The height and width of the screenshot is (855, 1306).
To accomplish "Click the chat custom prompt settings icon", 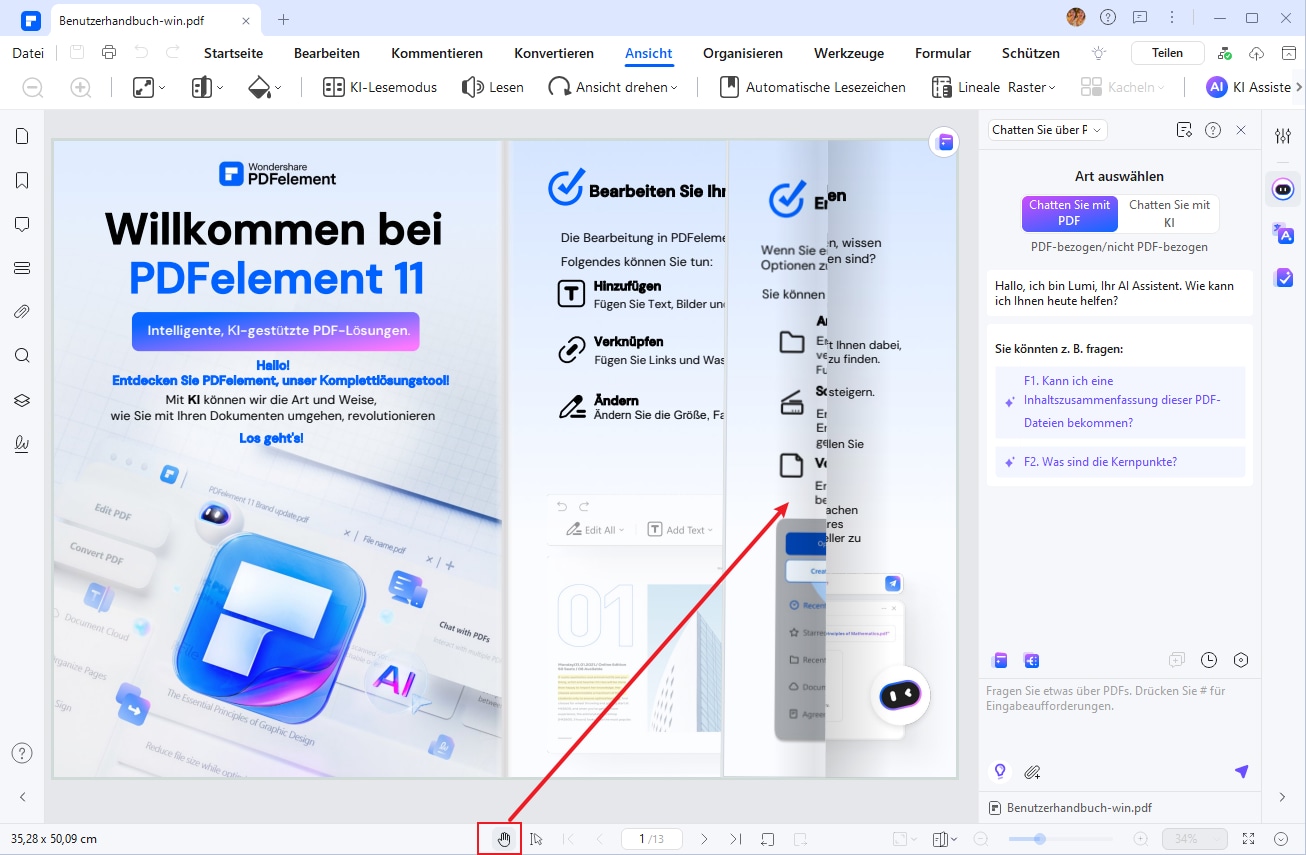I will tap(1185, 130).
